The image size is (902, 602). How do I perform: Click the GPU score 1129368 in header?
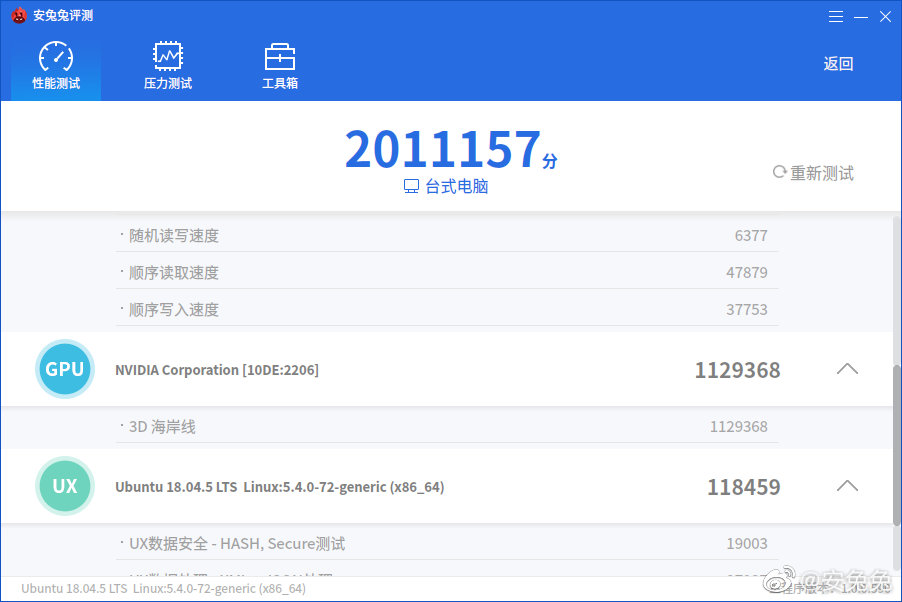(x=737, y=370)
